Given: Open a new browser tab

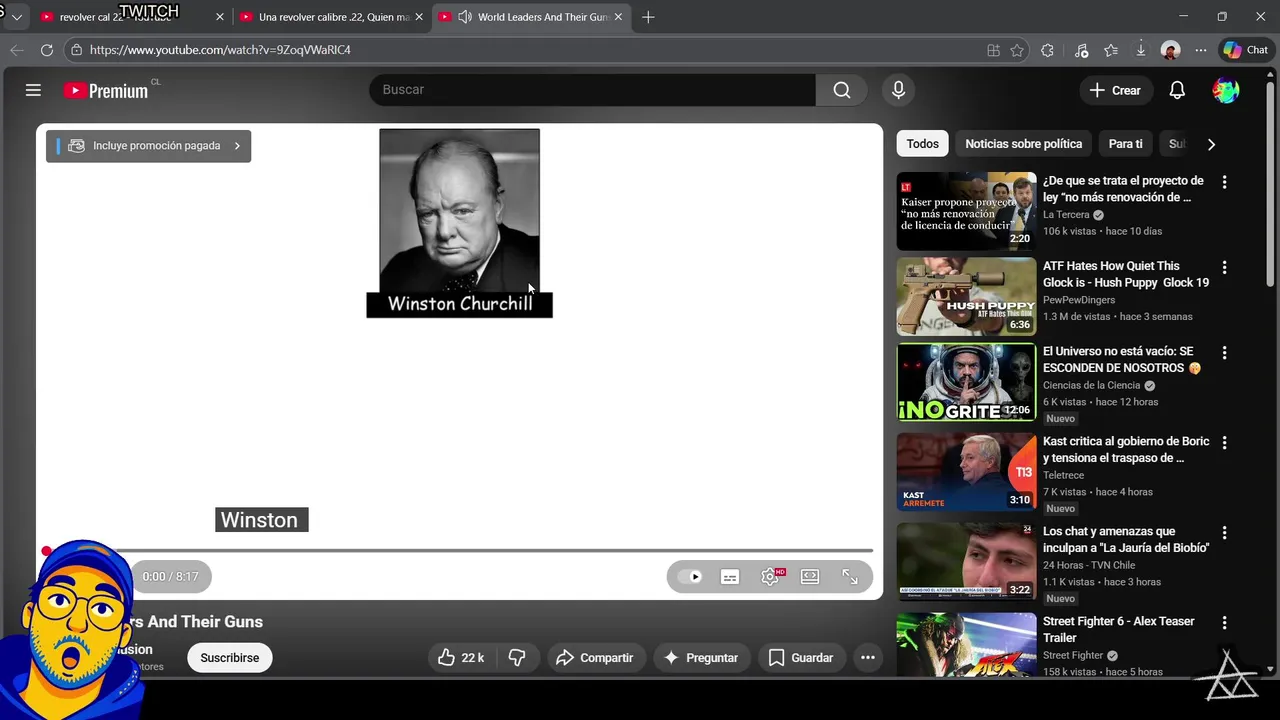Looking at the screenshot, I should (648, 17).
